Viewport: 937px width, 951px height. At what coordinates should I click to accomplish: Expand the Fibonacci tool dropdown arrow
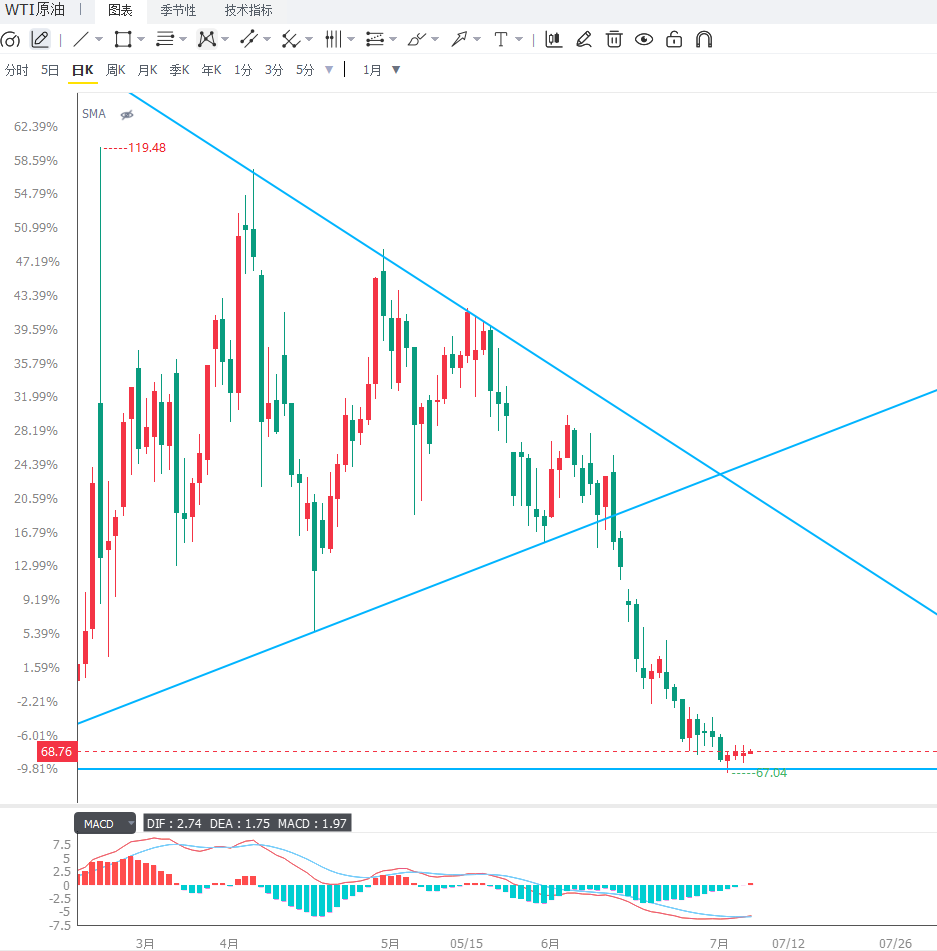pyautogui.click(x=393, y=39)
